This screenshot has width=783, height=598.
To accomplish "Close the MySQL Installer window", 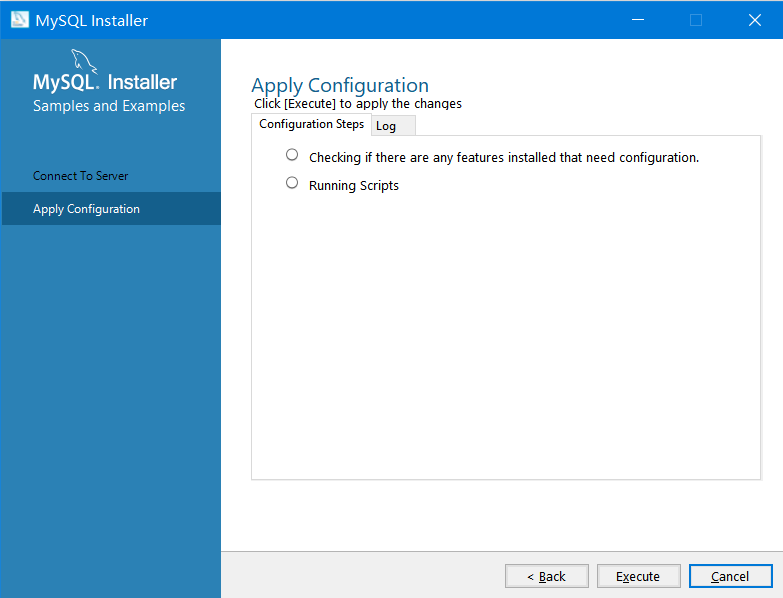I will coord(754,20).
